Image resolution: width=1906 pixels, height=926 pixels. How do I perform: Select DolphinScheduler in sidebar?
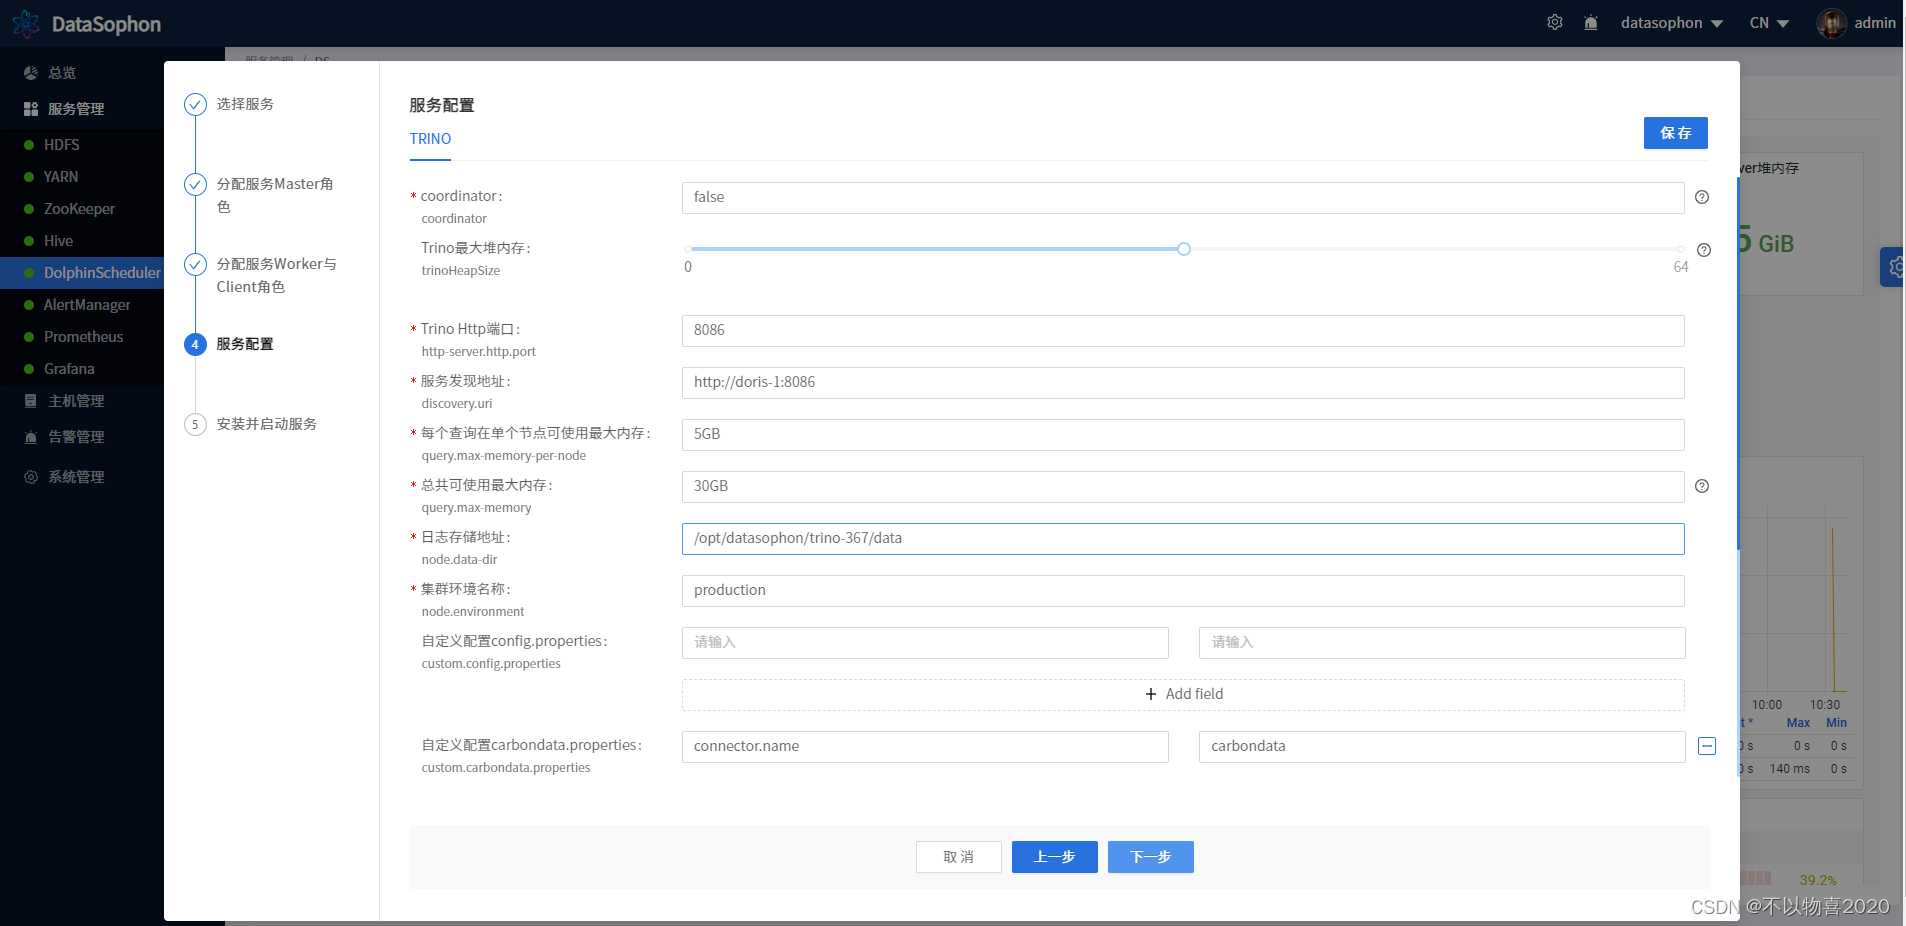[82, 273]
